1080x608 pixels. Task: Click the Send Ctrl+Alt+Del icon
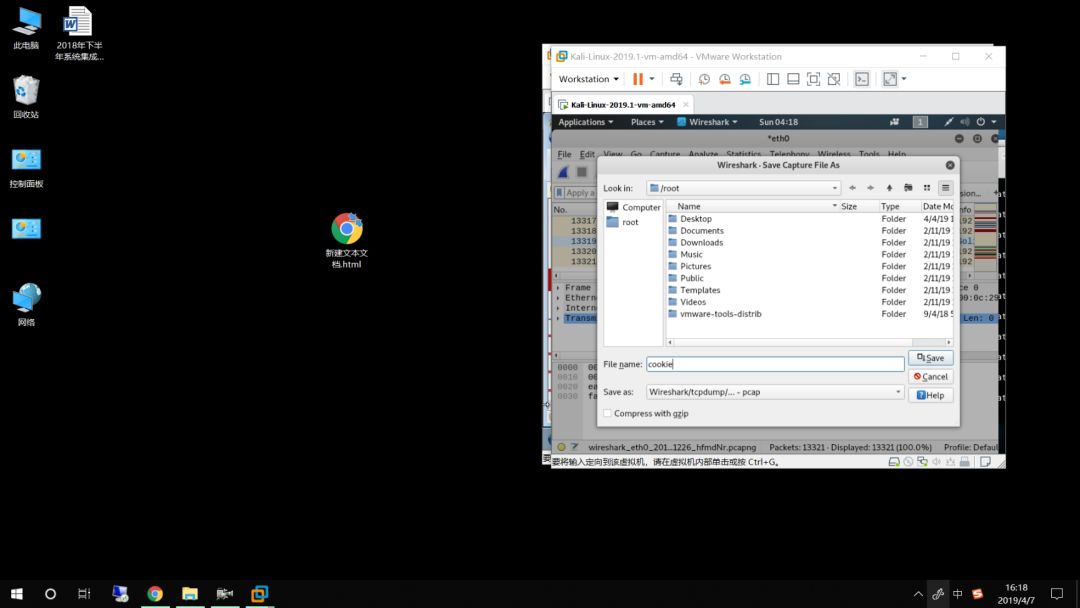pos(676,78)
